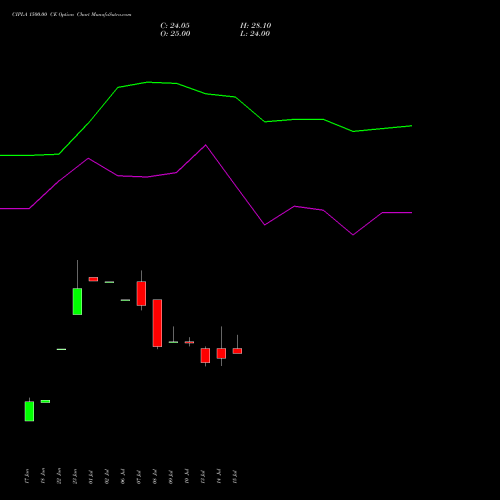Click the tall green candlestick for 23 Jun
This screenshot has width=500, height=500.
pos(77,301)
